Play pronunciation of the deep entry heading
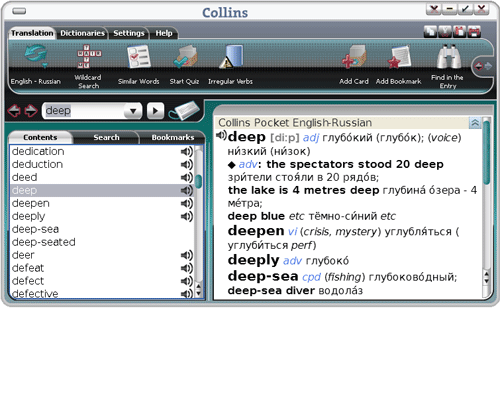This screenshot has width=500, height=405. (x=221, y=135)
